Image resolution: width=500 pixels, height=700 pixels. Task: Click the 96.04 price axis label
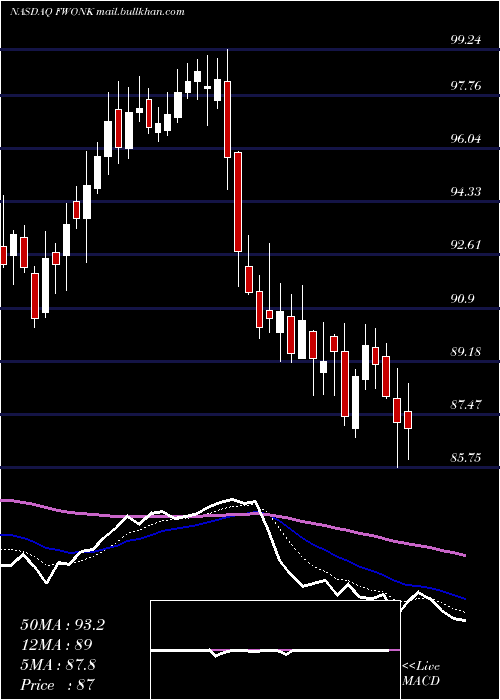[x=466, y=138]
